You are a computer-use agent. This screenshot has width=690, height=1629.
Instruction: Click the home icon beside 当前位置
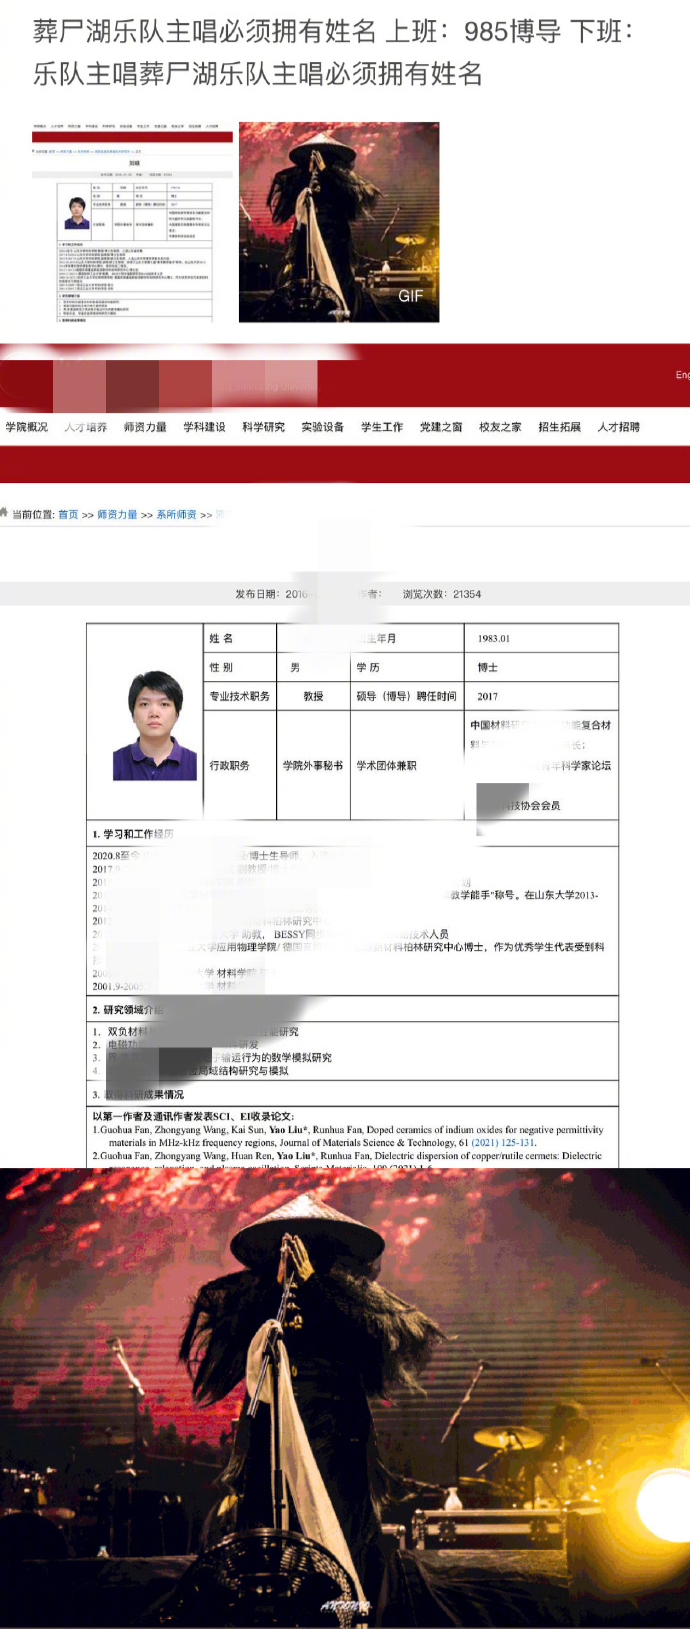(x=5, y=513)
